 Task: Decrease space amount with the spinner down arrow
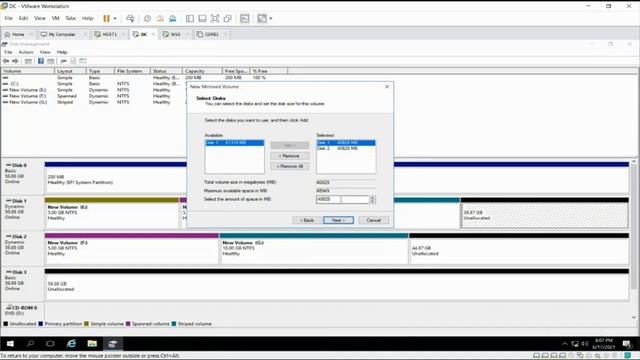click(372, 201)
